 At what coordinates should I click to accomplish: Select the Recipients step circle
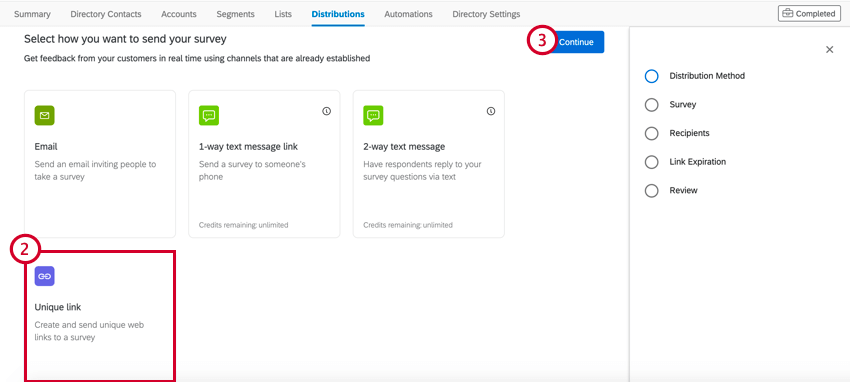point(652,133)
